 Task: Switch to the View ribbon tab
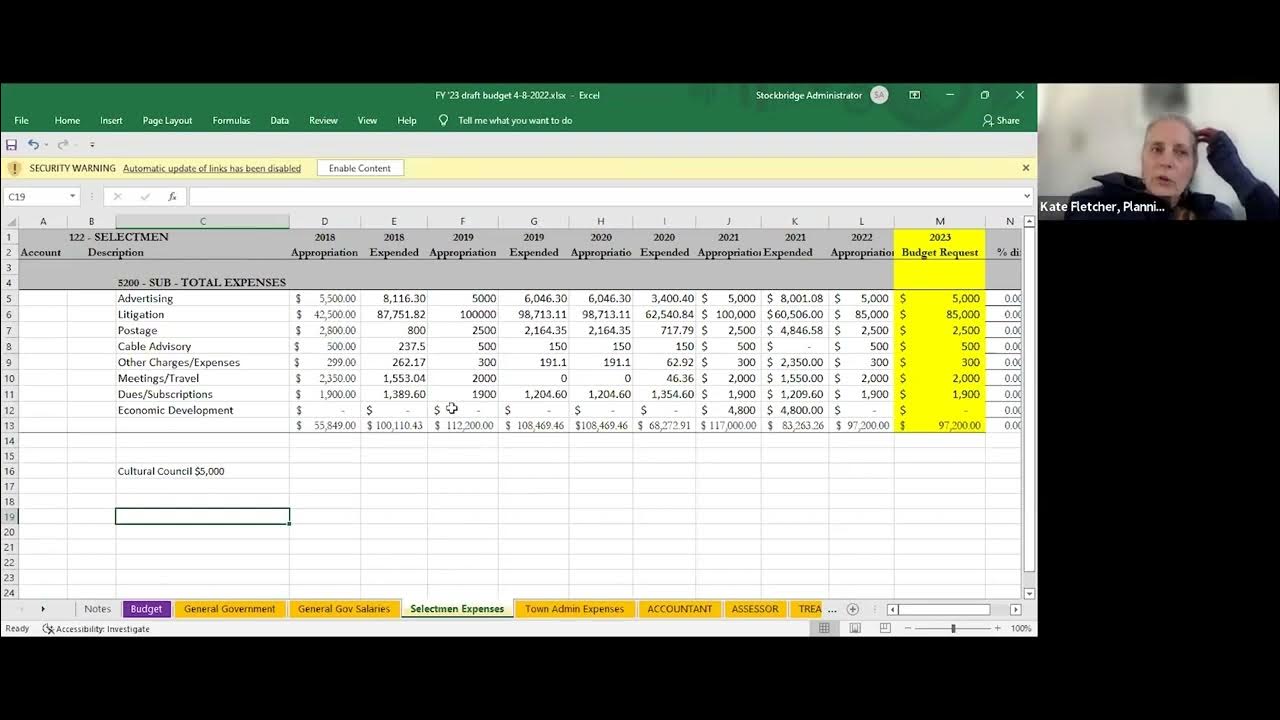[367, 120]
